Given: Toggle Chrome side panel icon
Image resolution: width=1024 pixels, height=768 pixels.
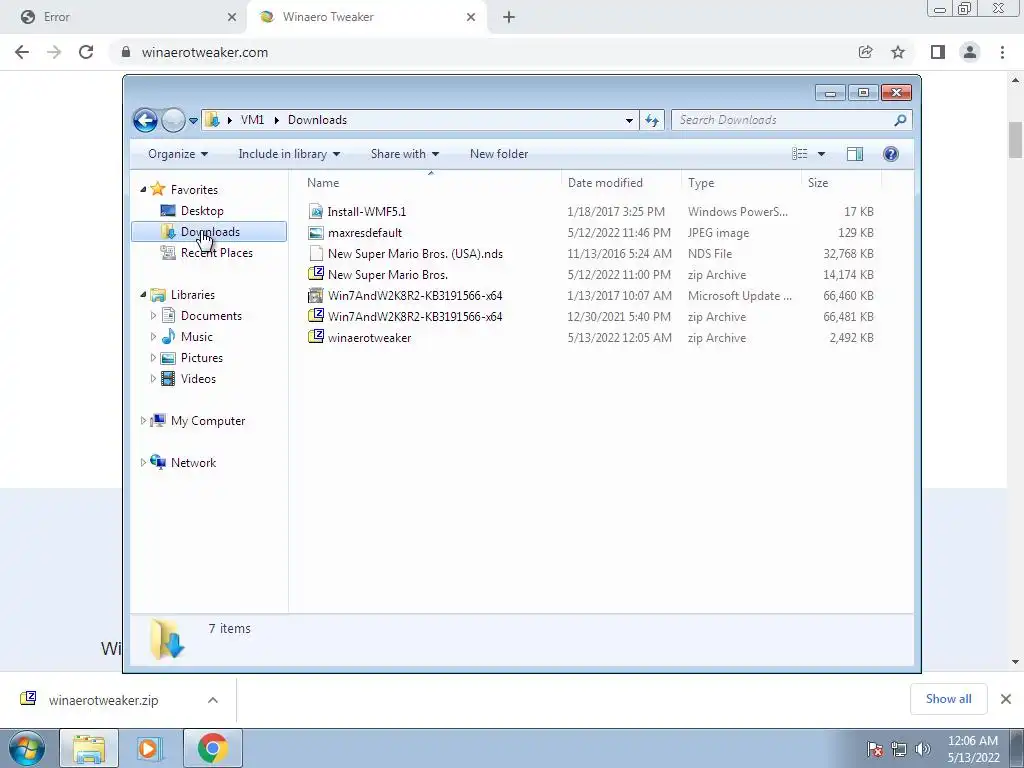Looking at the screenshot, I should [x=938, y=52].
